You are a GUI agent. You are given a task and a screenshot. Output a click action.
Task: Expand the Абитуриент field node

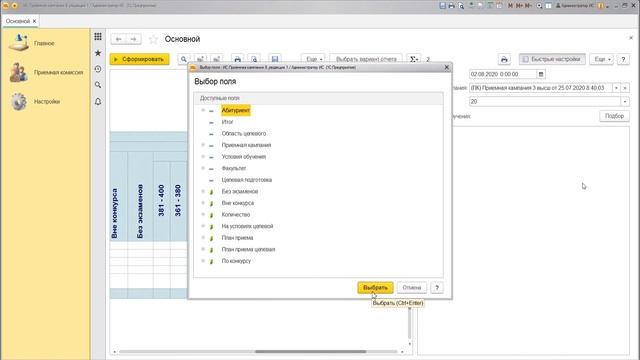point(203,110)
